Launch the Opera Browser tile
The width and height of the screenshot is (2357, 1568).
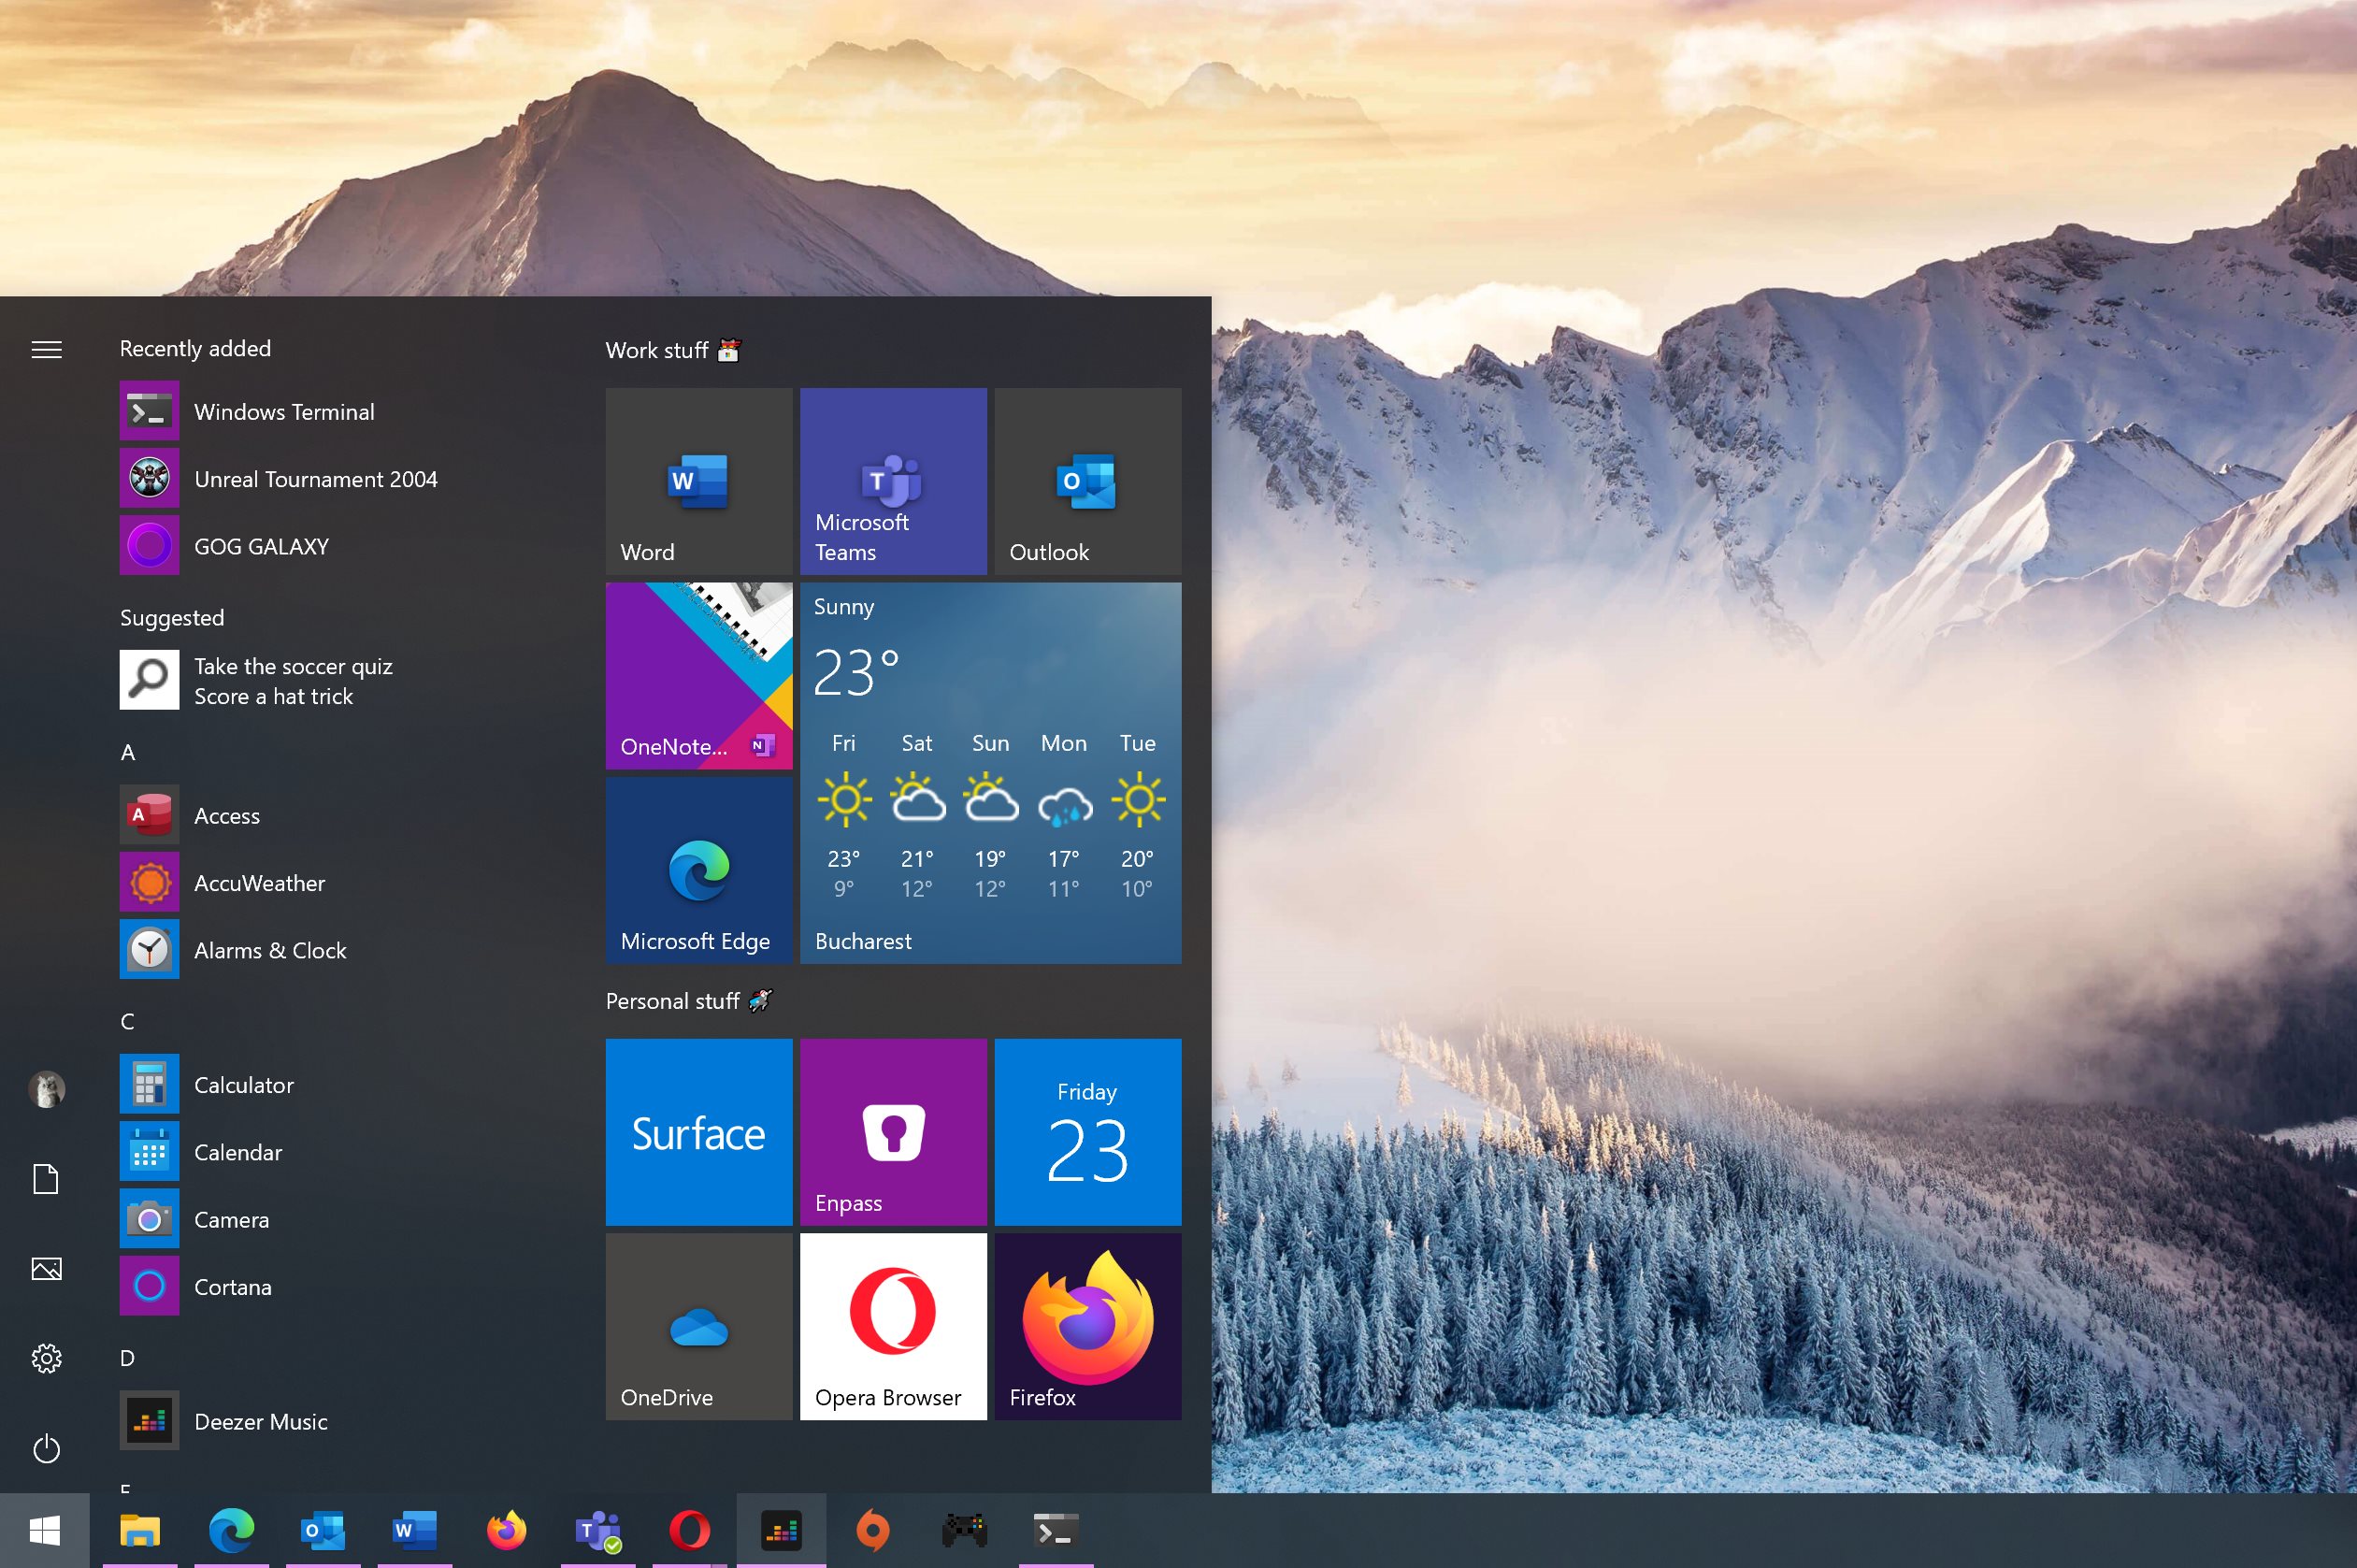[893, 1326]
